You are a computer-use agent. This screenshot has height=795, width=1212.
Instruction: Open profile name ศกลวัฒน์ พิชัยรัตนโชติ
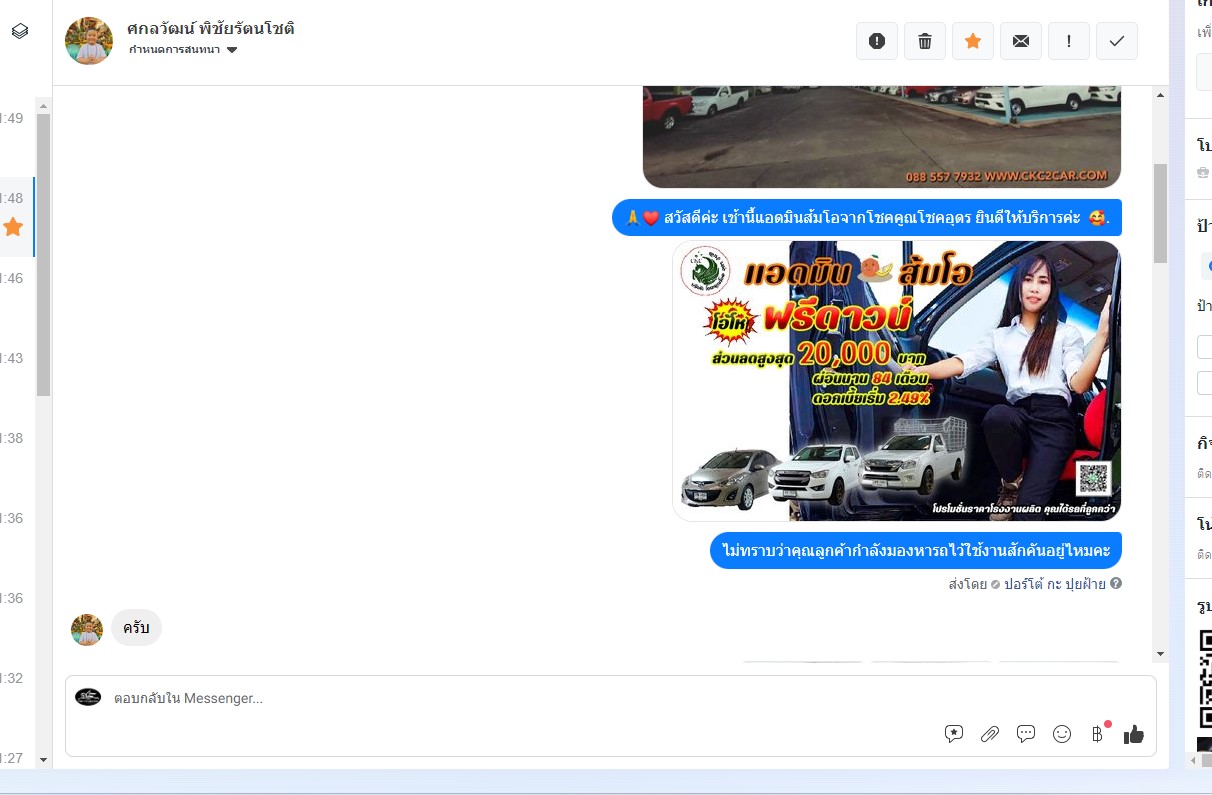[211, 28]
